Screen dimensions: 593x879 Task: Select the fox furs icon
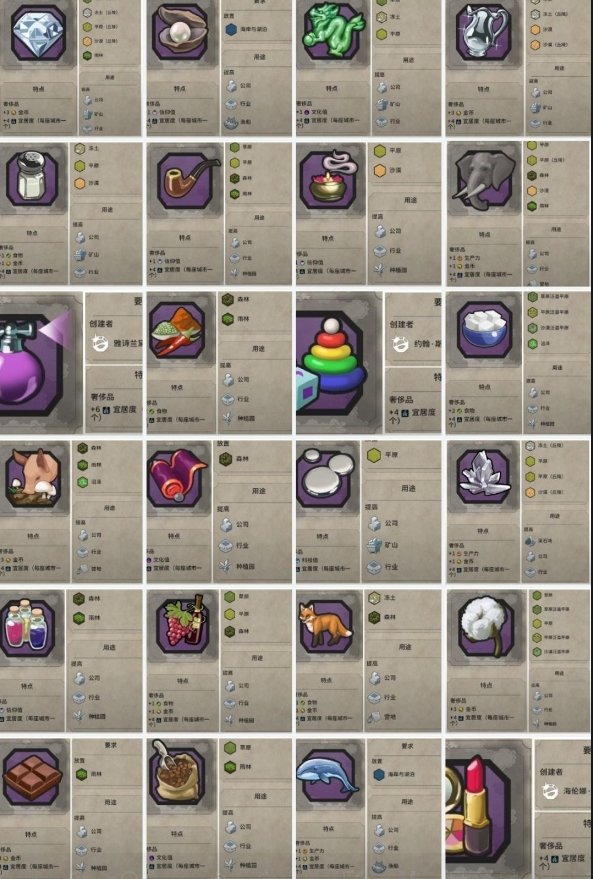(x=326, y=626)
